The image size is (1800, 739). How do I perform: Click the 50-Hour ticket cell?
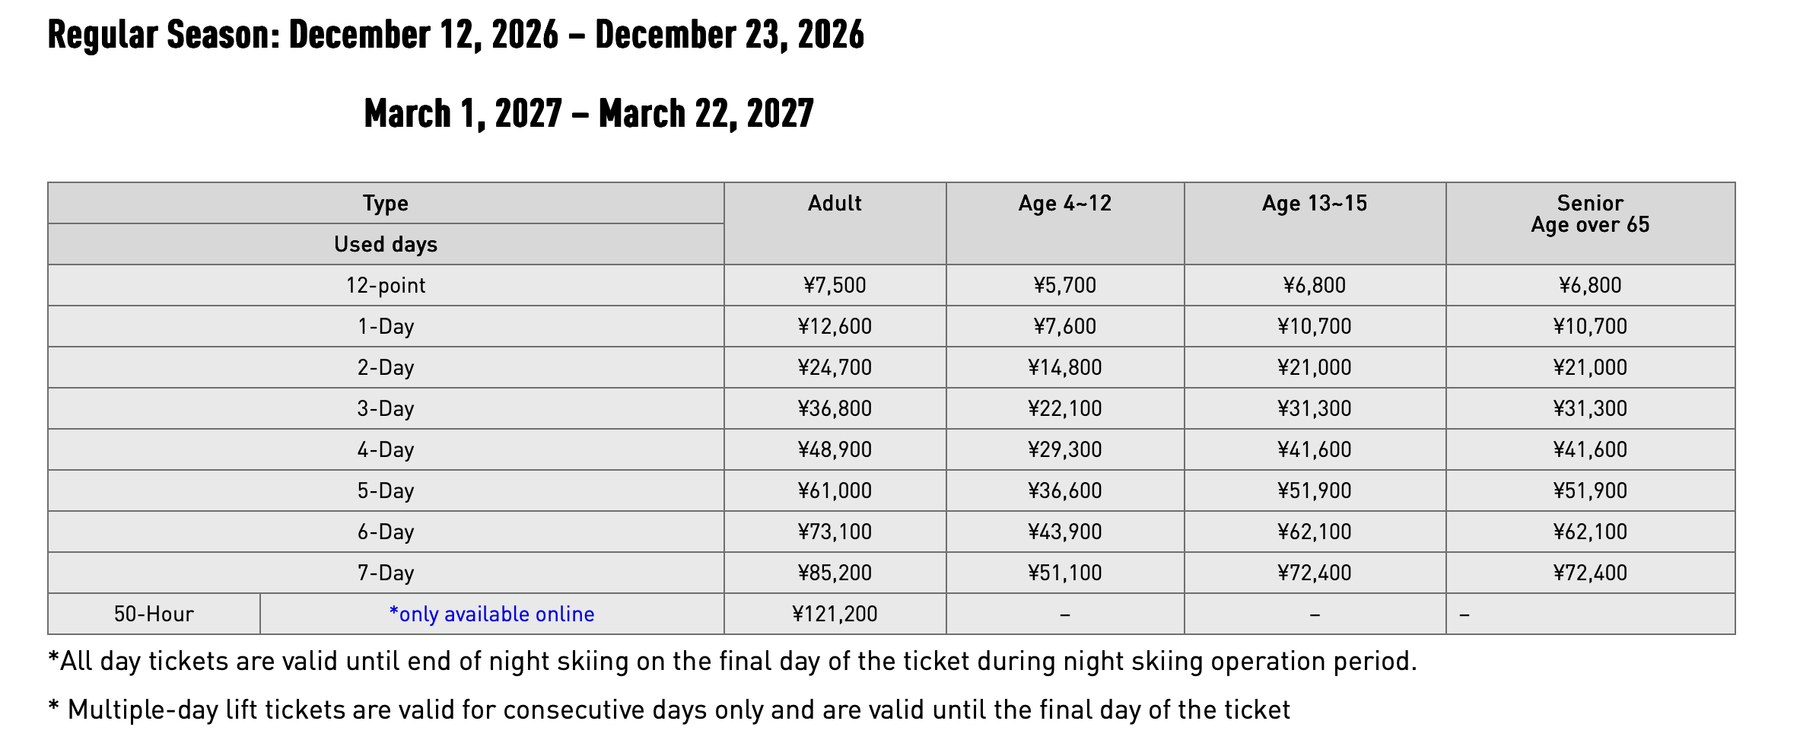click(x=153, y=614)
